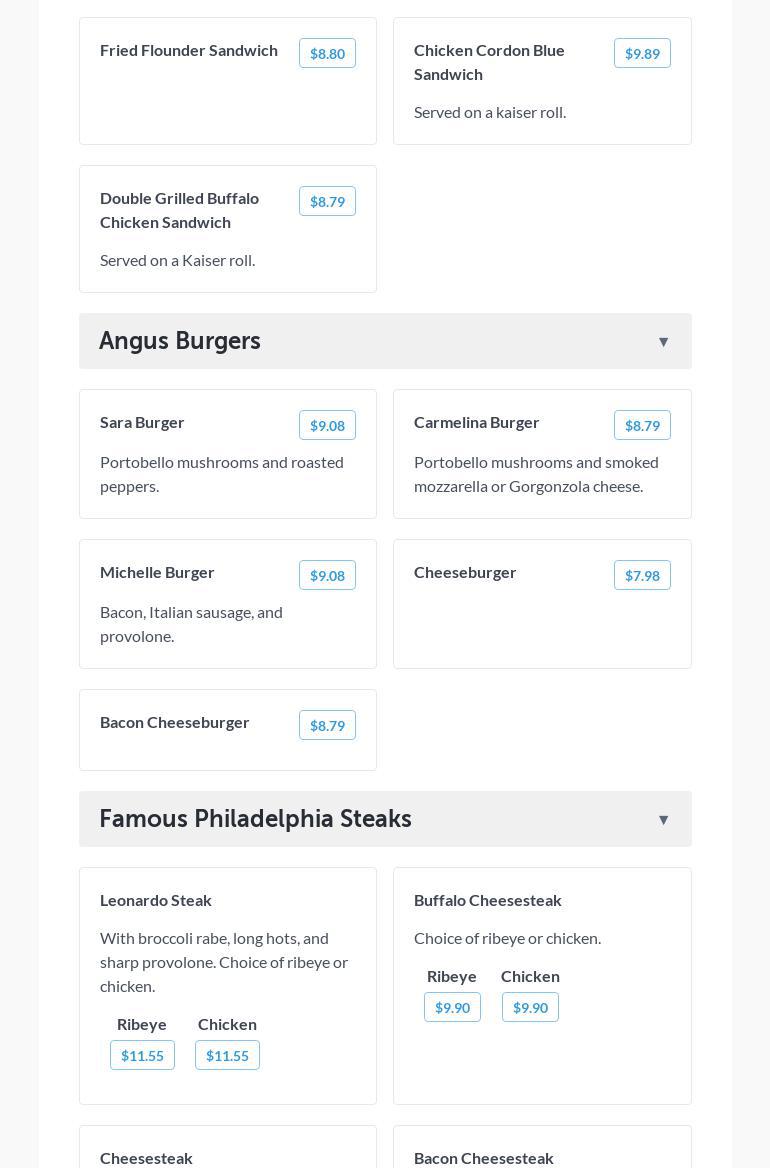Screen dimensions: 770x1168
Task: Collapse the Famous Philadelphia Steaks arrow
Action: tap(663, 820)
